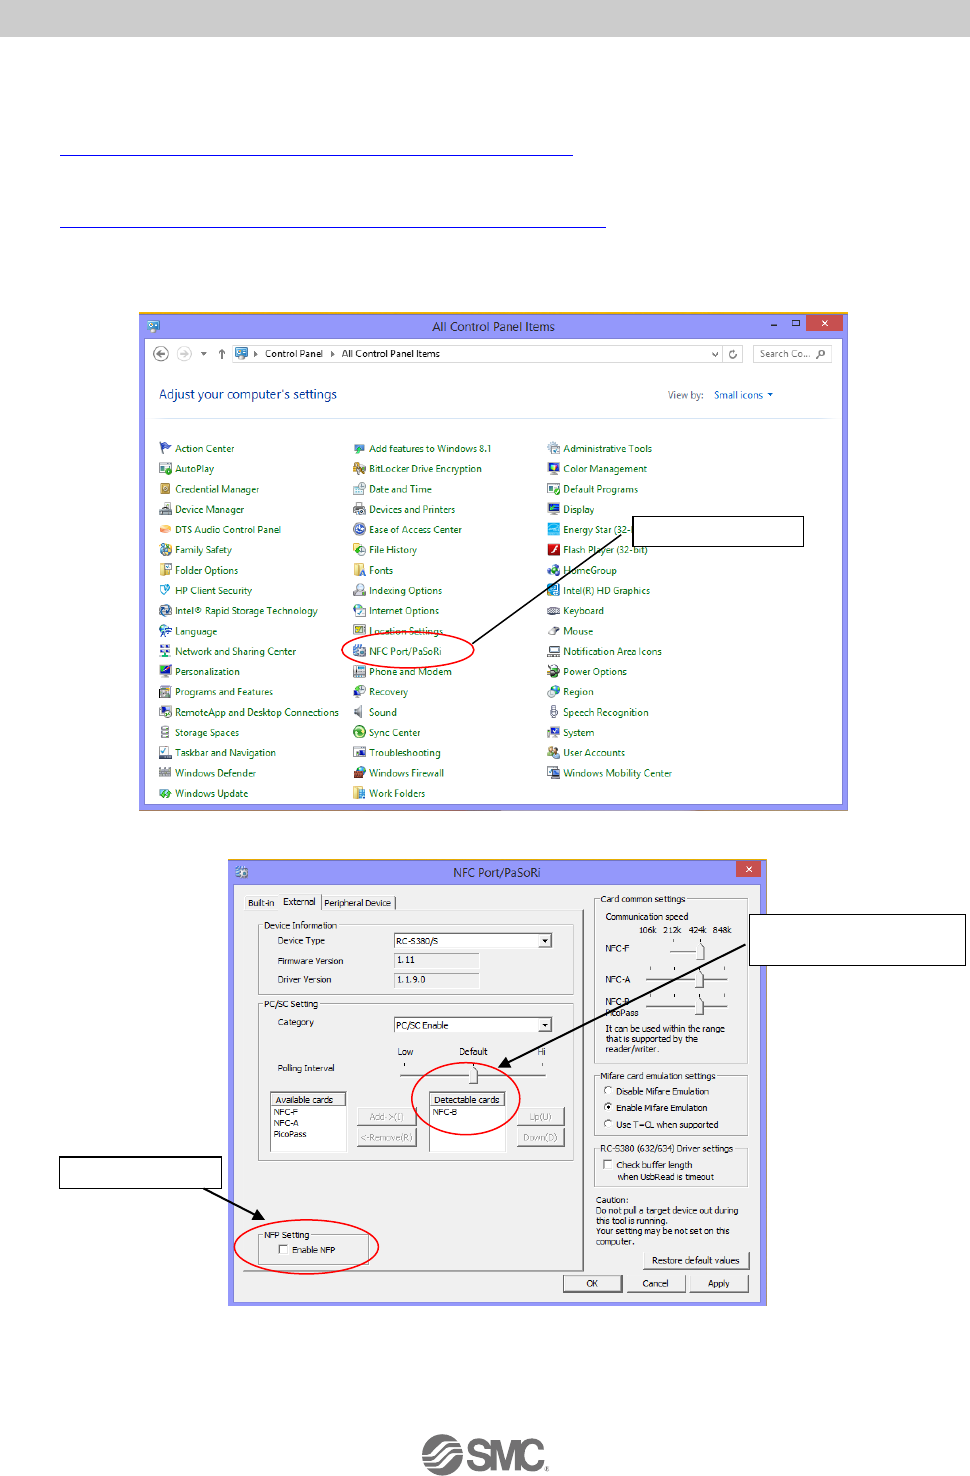Click Intel Rapid Storage Technology icon

[x=165, y=610]
